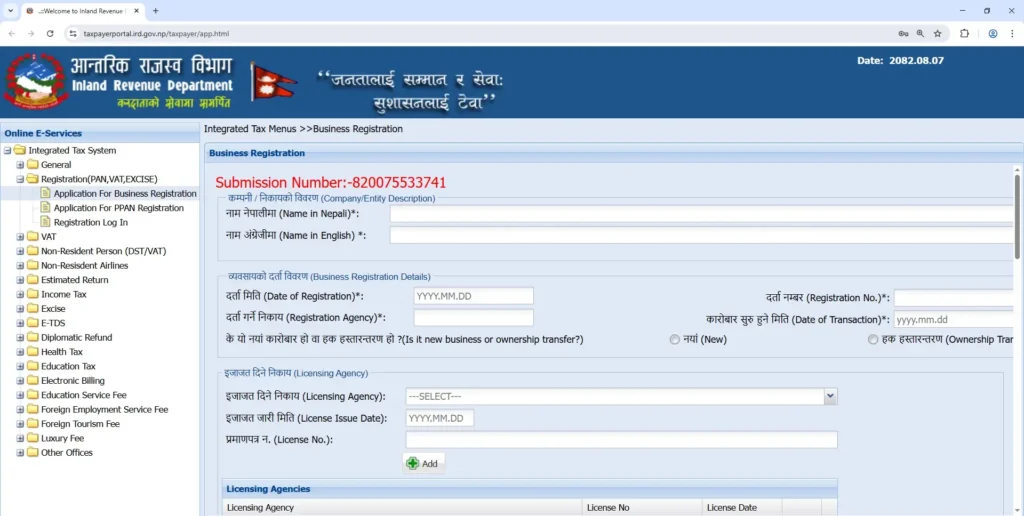Click the VAT folder icon
The image size is (1024, 516).
(x=33, y=236)
